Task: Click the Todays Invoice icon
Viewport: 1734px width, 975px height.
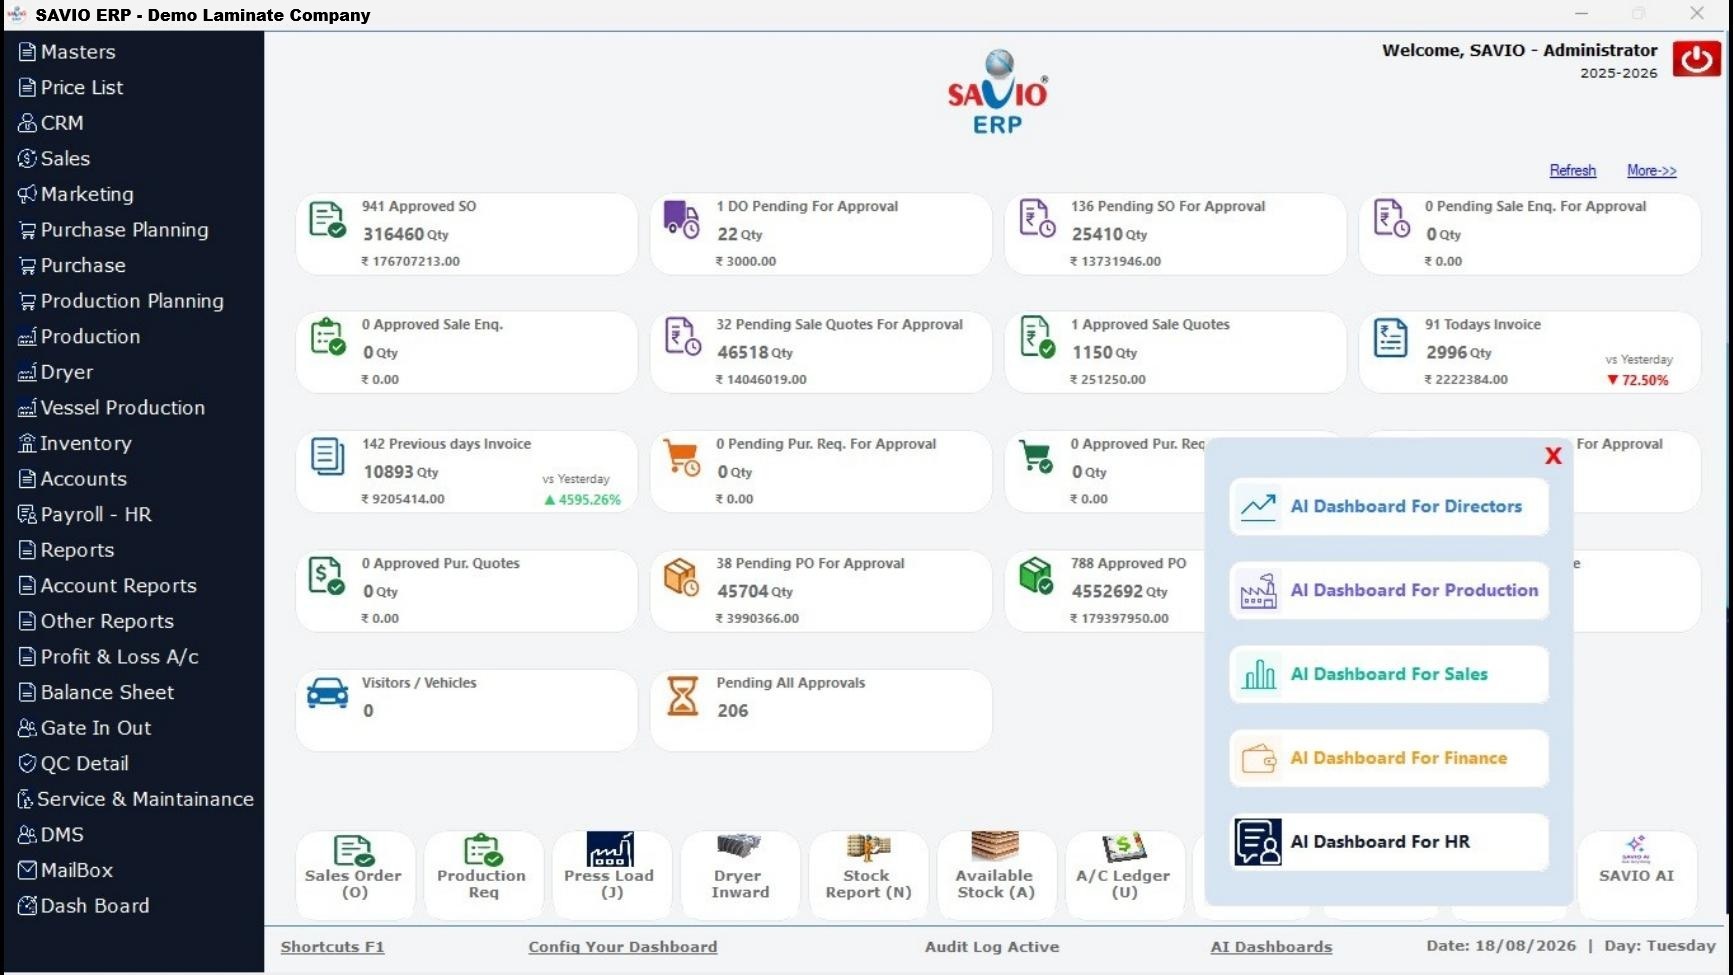Action: (x=1391, y=338)
